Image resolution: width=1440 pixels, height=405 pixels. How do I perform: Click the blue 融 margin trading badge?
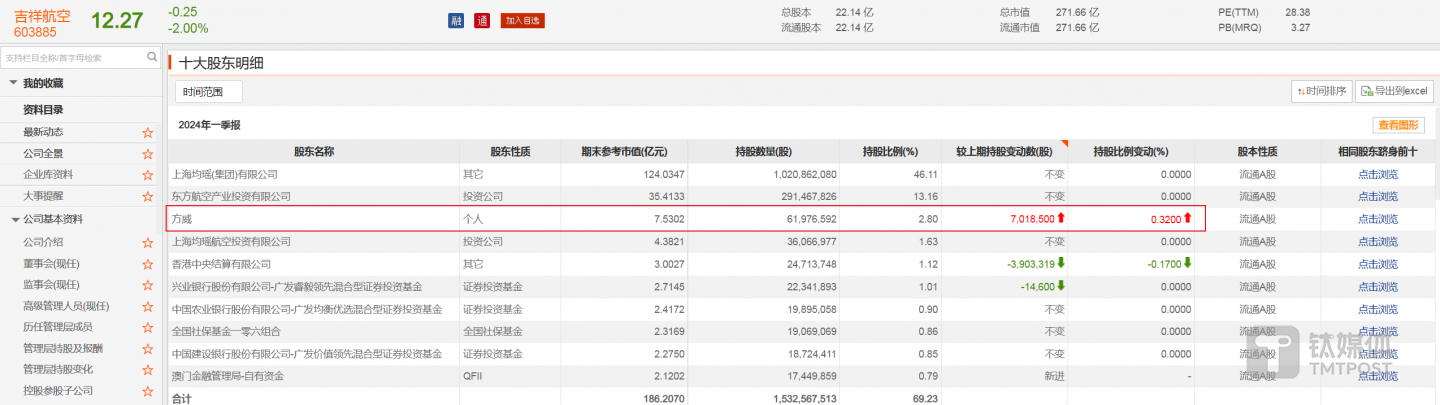point(456,21)
